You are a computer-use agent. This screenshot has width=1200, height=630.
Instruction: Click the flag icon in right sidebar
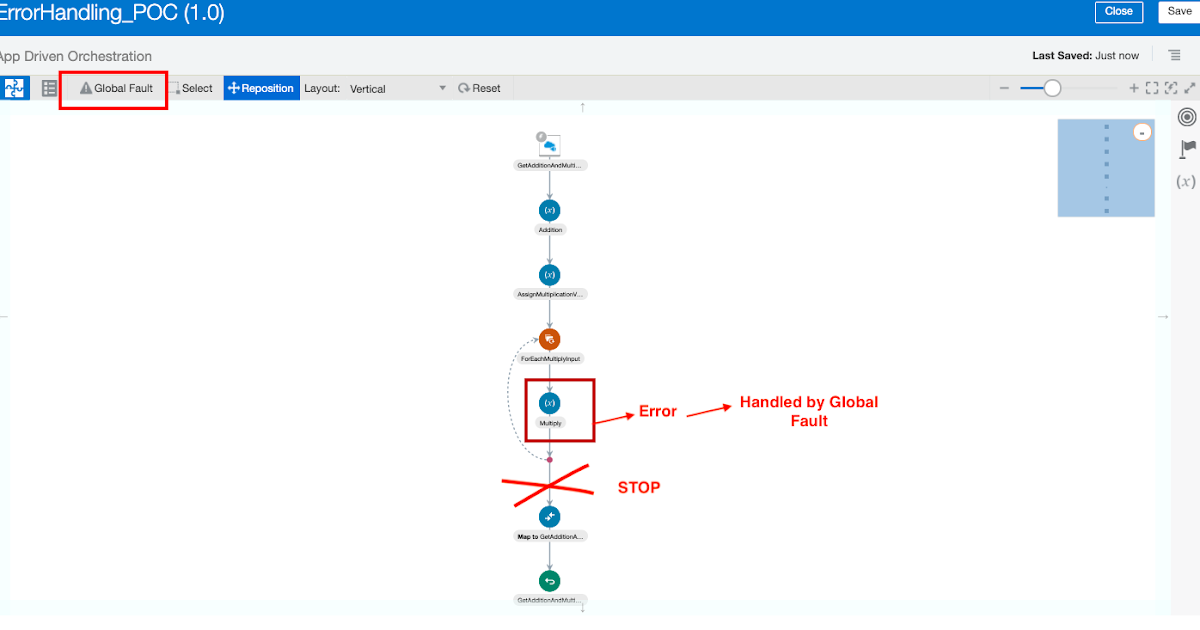[1185, 148]
